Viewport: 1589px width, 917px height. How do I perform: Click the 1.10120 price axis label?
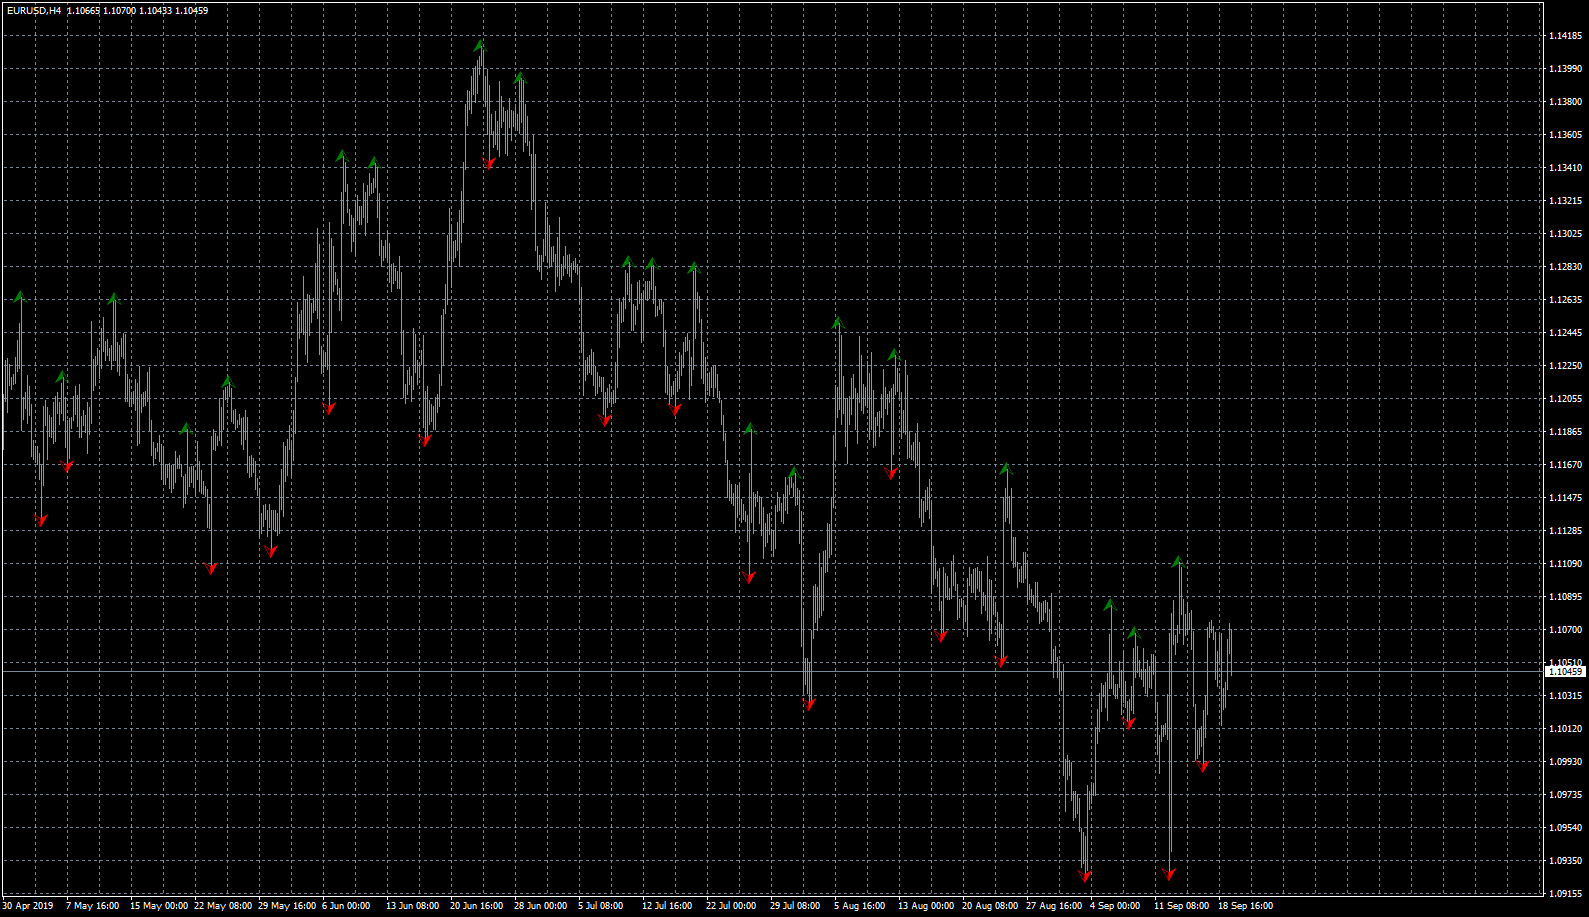pyautogui.click(x=1565, y=729)
